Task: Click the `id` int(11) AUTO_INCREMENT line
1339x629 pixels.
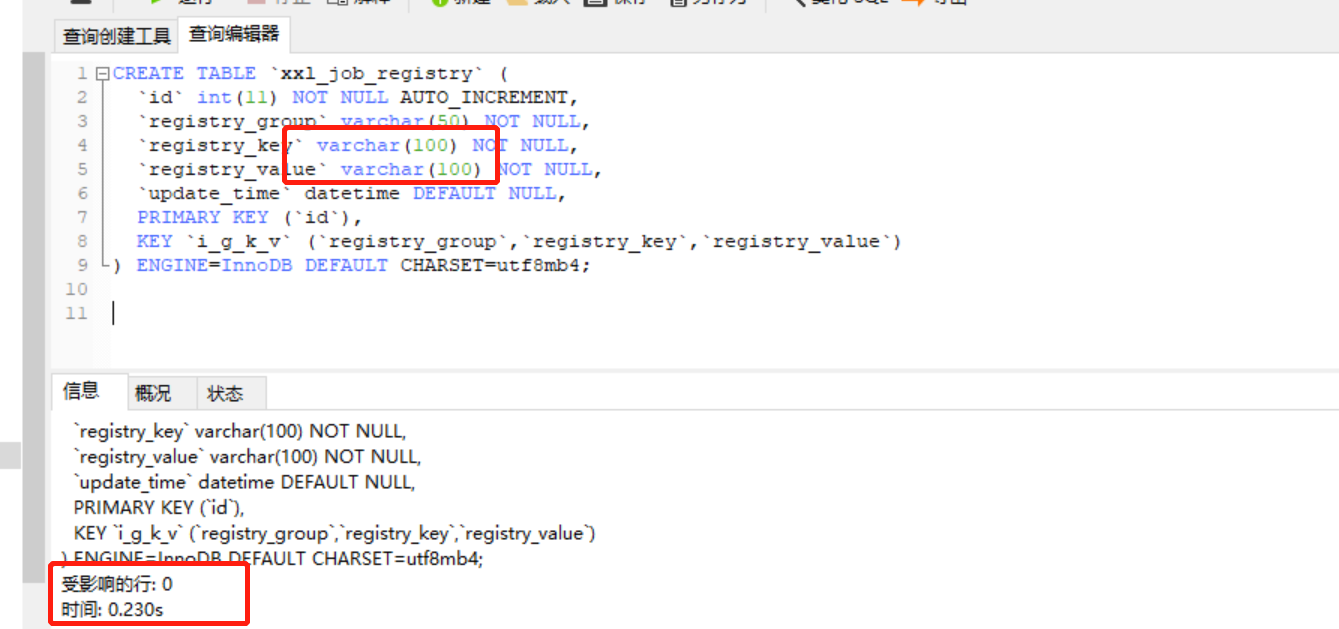Action: coord(358,97)
